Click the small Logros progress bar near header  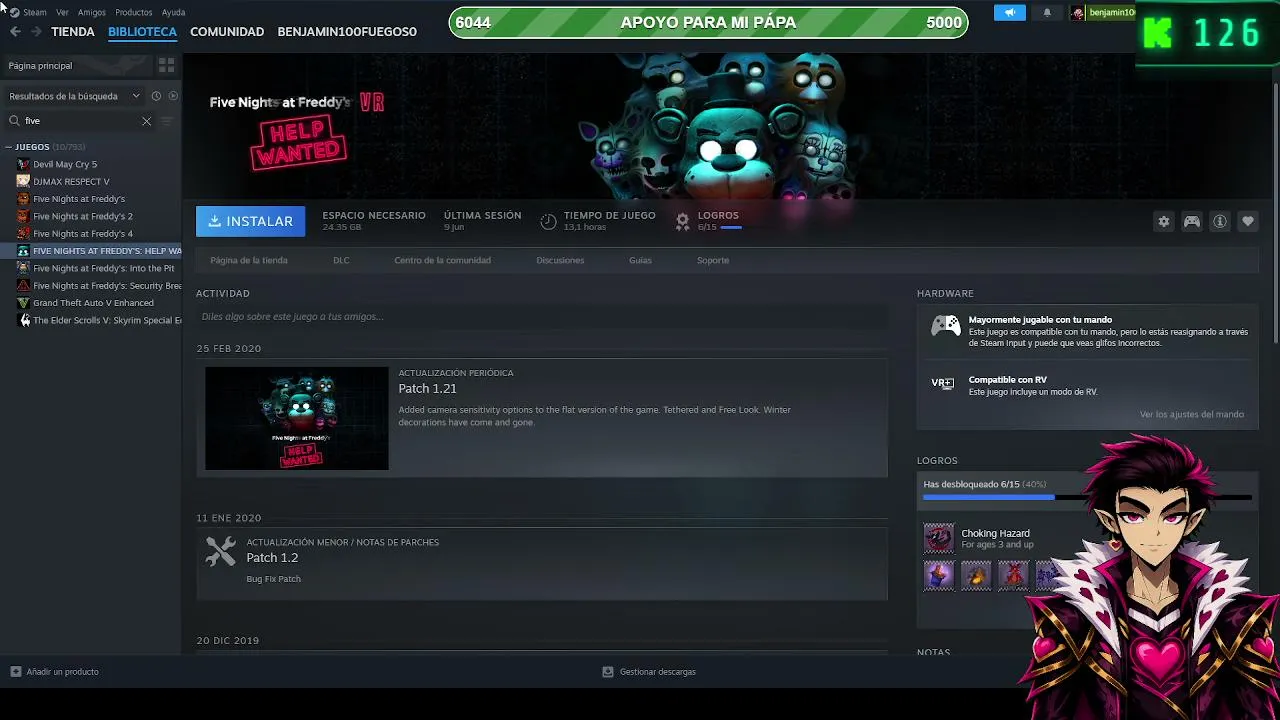[x=731, y=228]
